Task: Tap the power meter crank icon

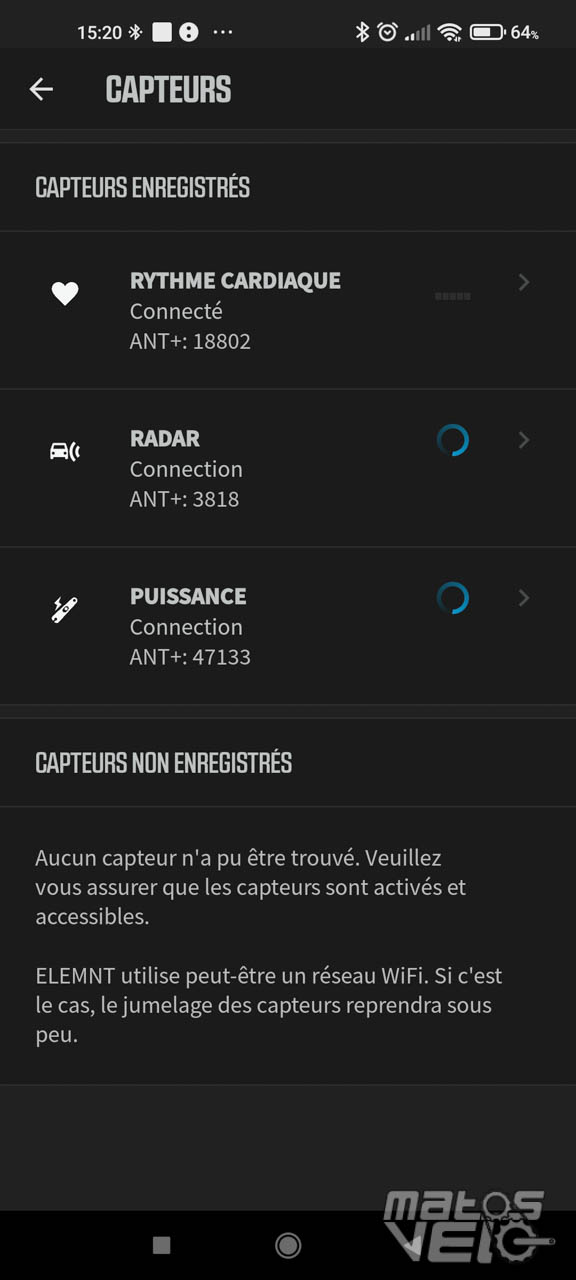Action: [x=65, y=609]
